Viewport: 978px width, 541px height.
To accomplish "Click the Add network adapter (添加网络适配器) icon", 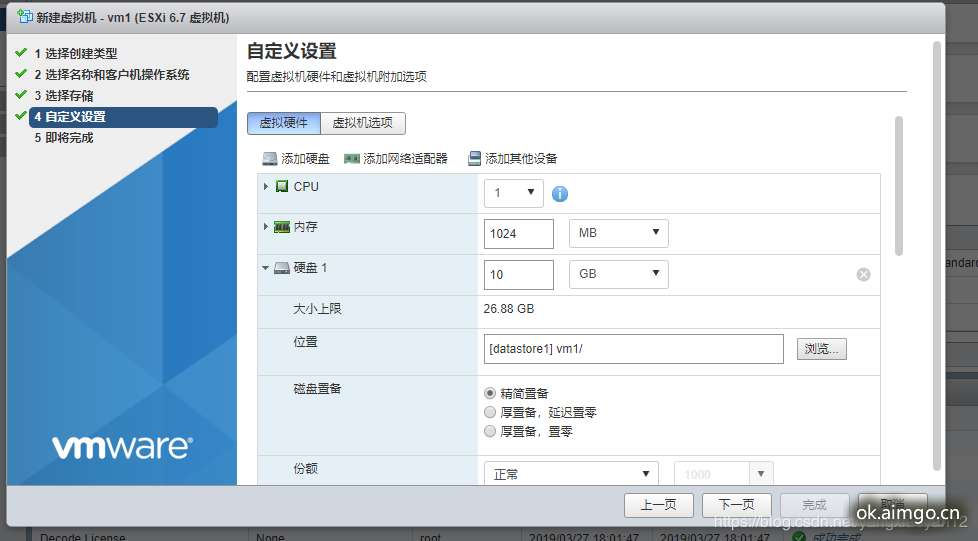I will pyautogui.click(x=351, y=159).
